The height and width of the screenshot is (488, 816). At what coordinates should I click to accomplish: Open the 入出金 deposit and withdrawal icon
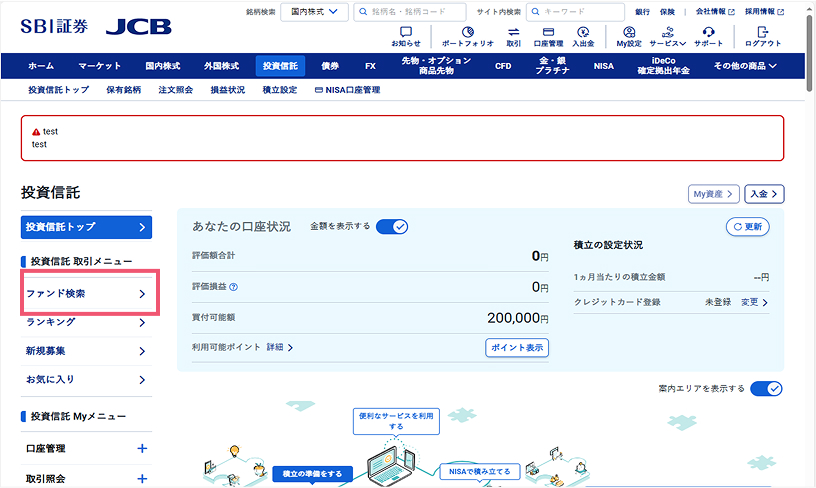[x=583, y=36]
